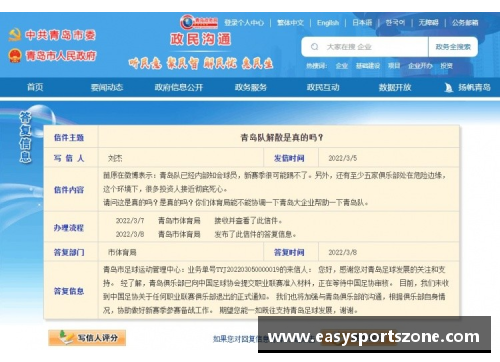Click hot keyword 企业开办
Viewport: 500px width, 362px height.
point(420,66)
